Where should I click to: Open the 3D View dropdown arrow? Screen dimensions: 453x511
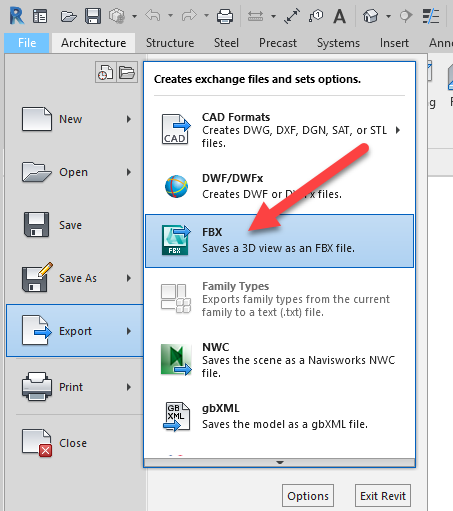coord(388,16)
